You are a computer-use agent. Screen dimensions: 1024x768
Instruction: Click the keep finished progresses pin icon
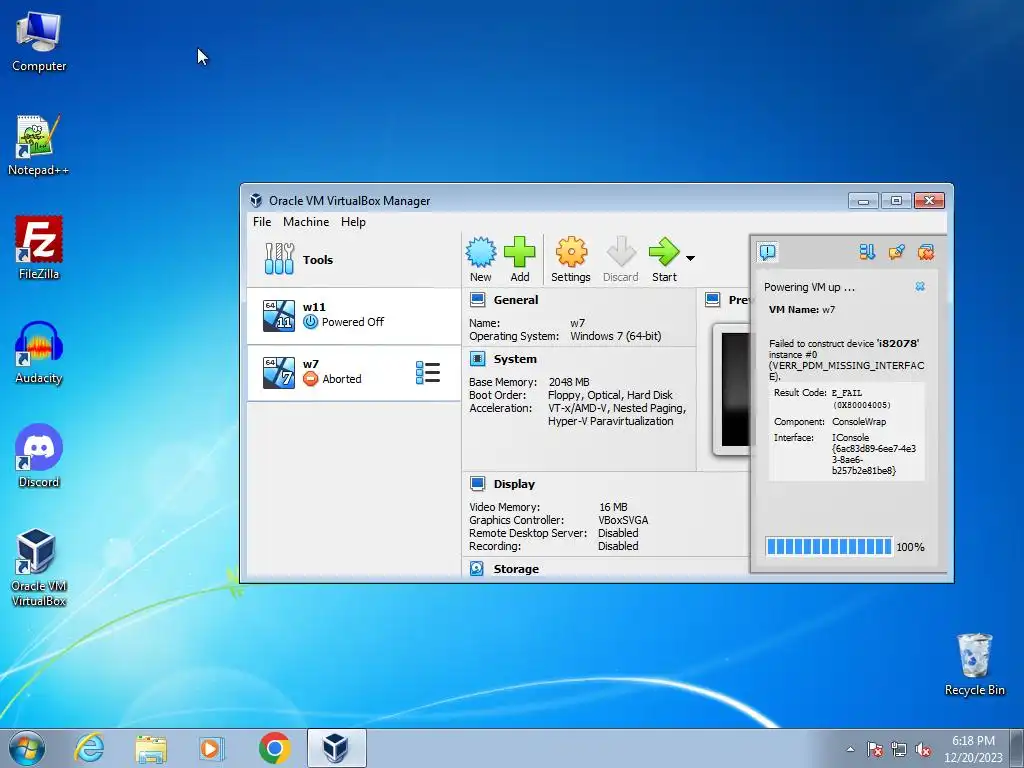896,252
